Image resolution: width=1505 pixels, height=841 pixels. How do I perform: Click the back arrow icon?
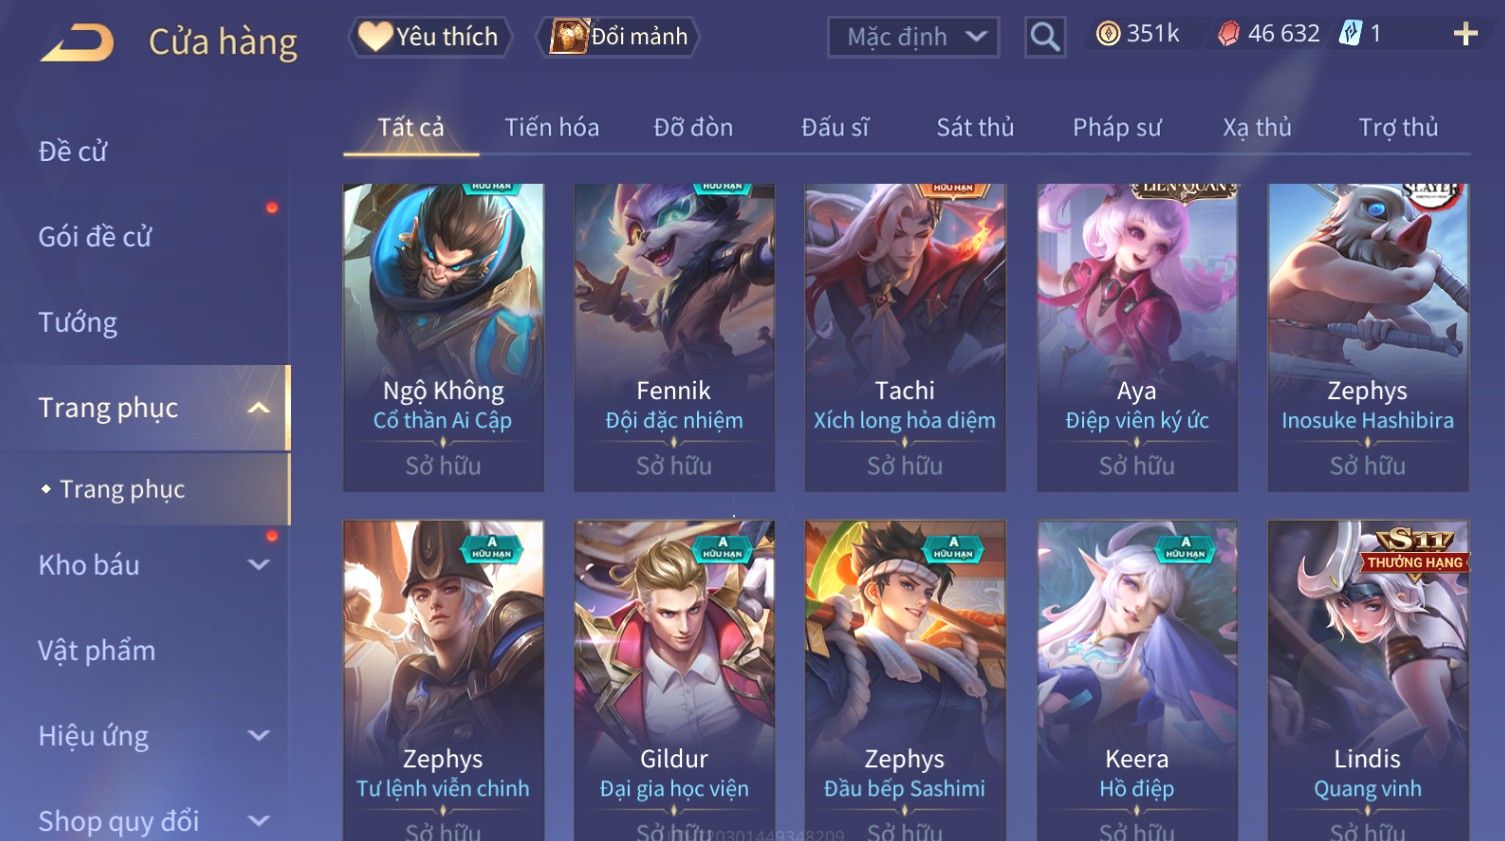click(x=76, y=42)
